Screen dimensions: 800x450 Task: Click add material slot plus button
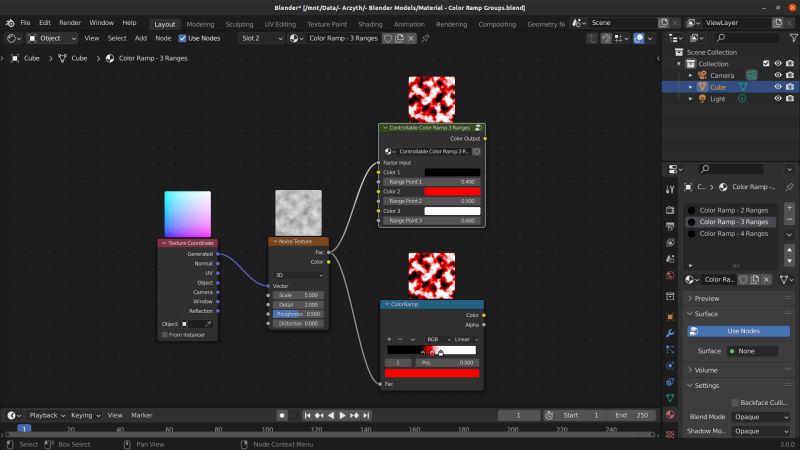pyautogui.click(x=789, y=208)
